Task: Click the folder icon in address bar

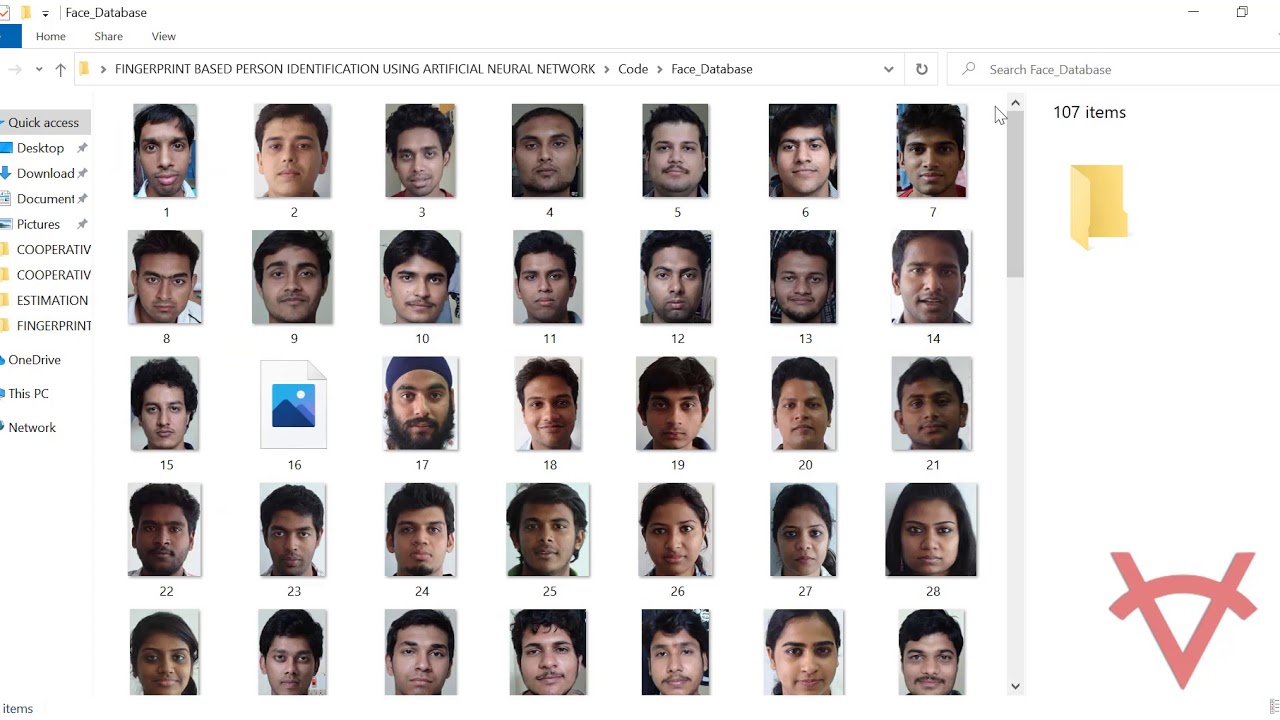Action: pos(85,69)
